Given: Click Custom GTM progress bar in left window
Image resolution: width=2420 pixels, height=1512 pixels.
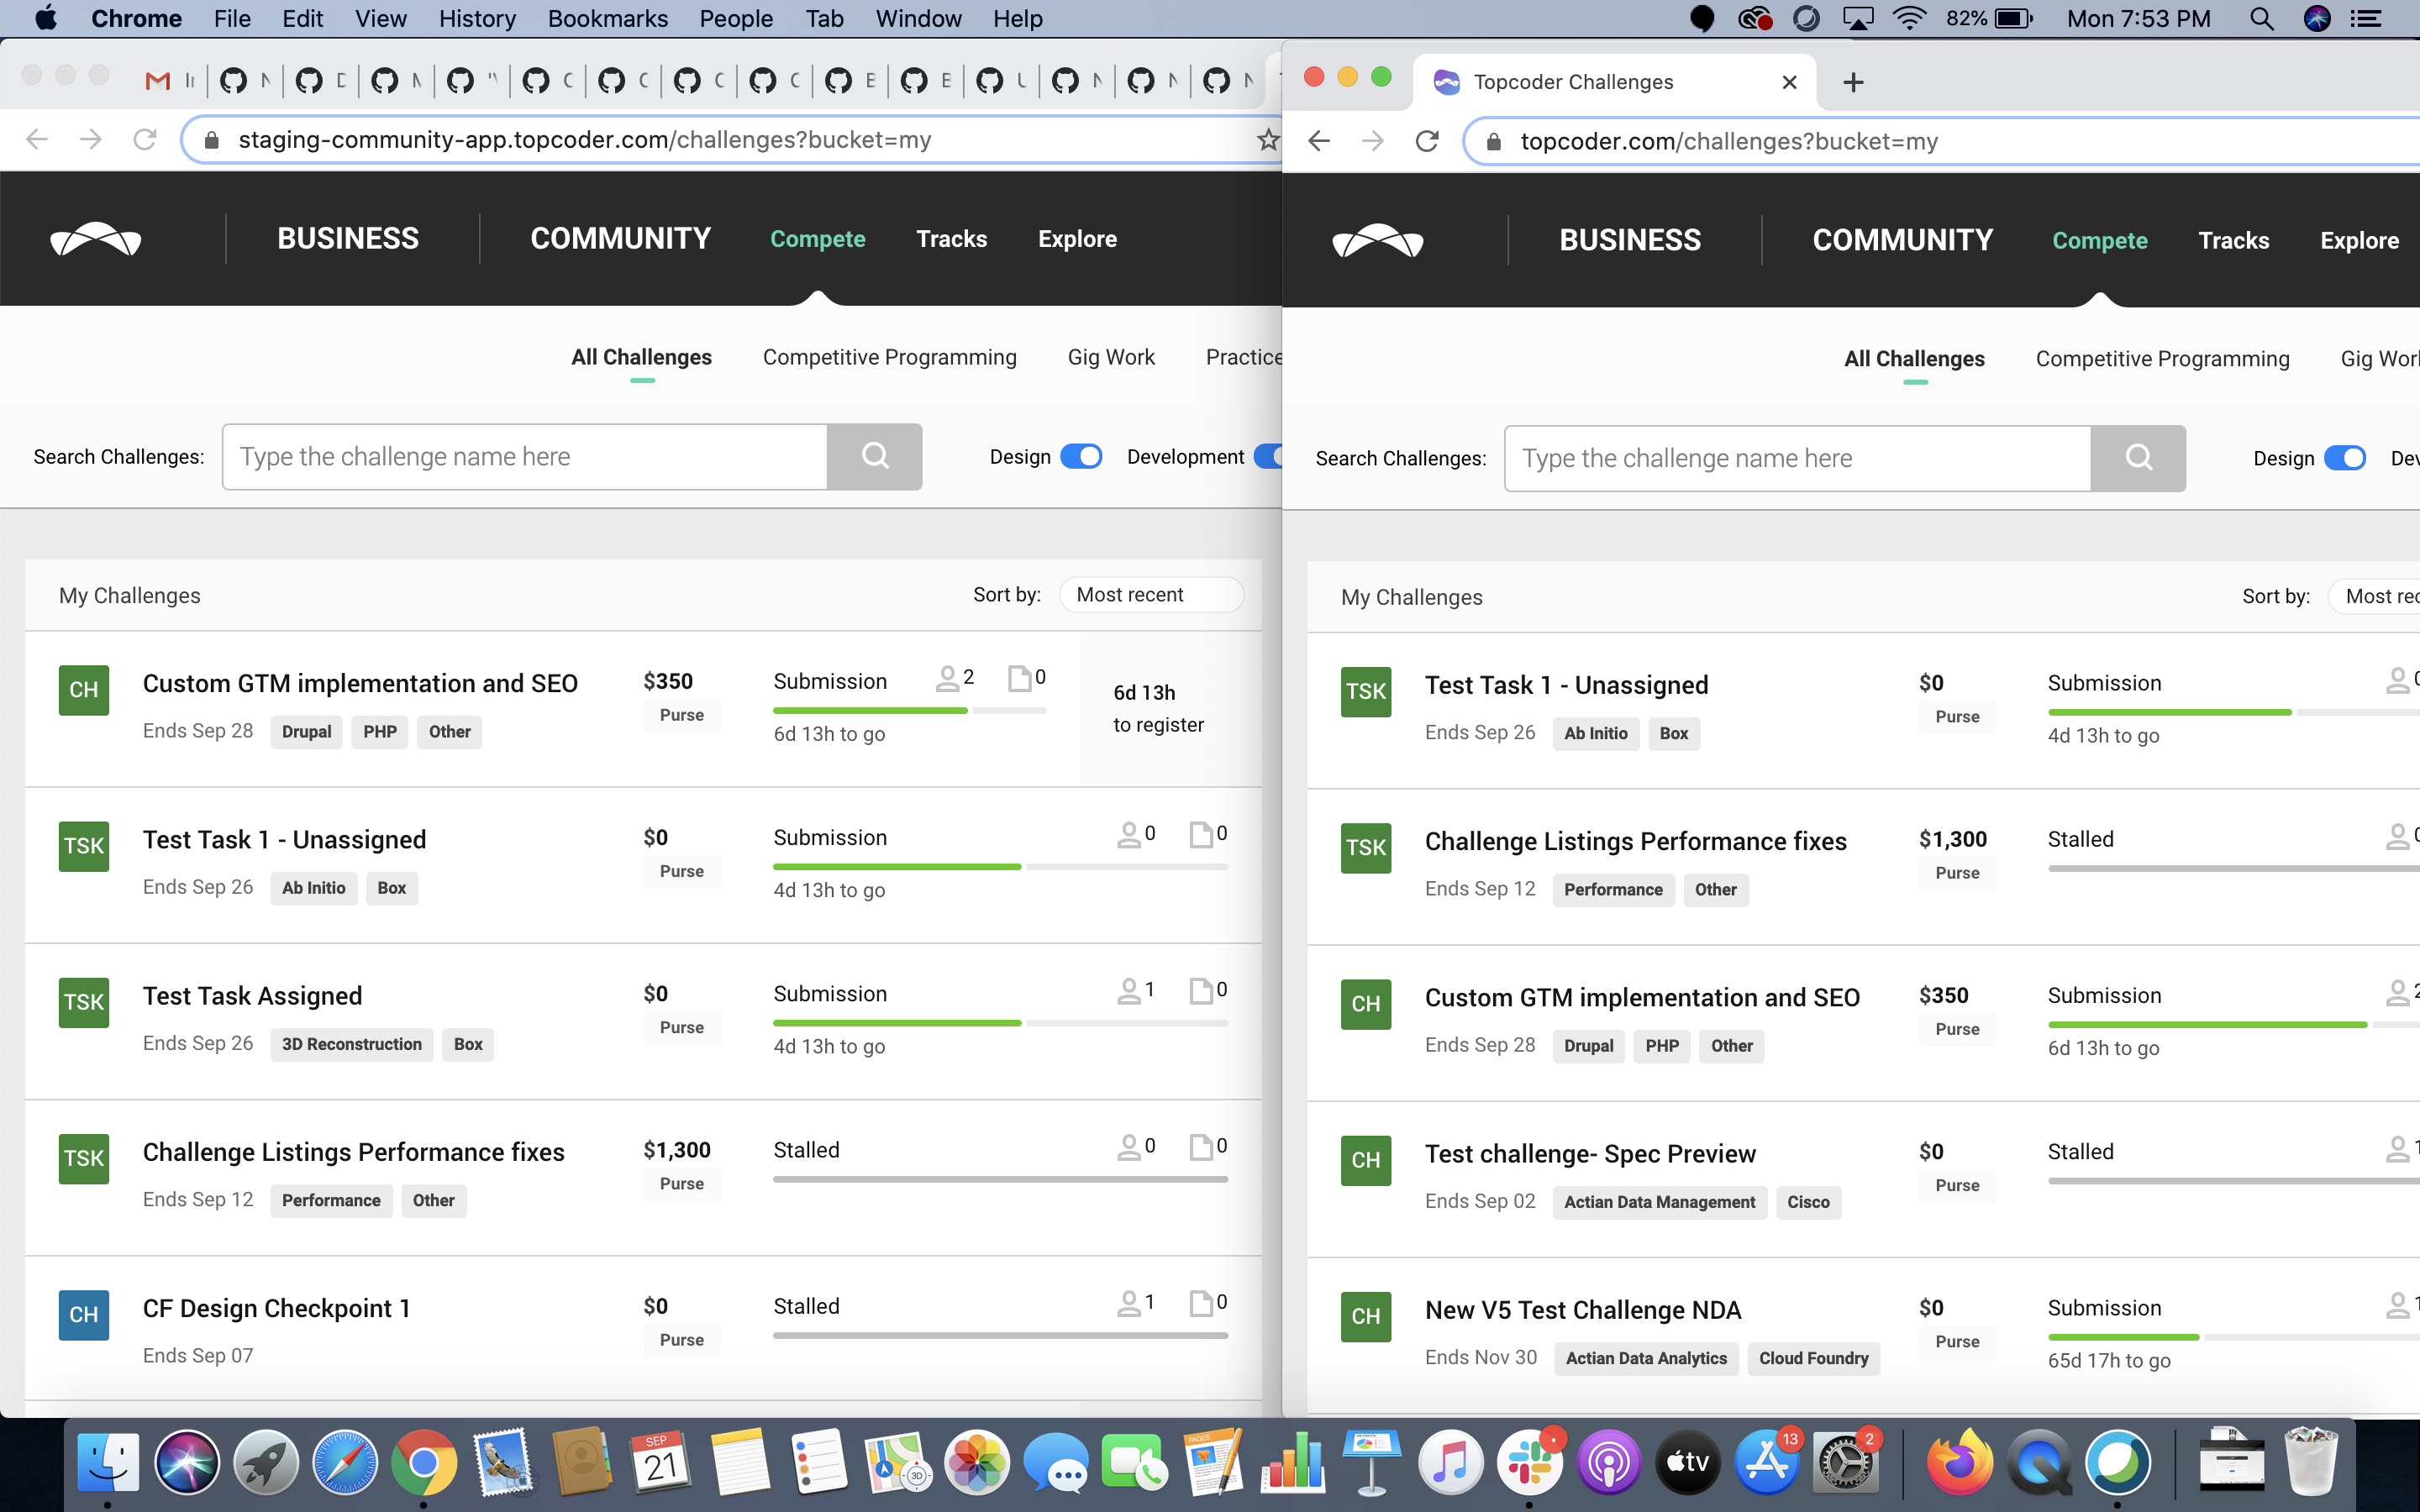Looking at the screenshot, I should [910, 710].
